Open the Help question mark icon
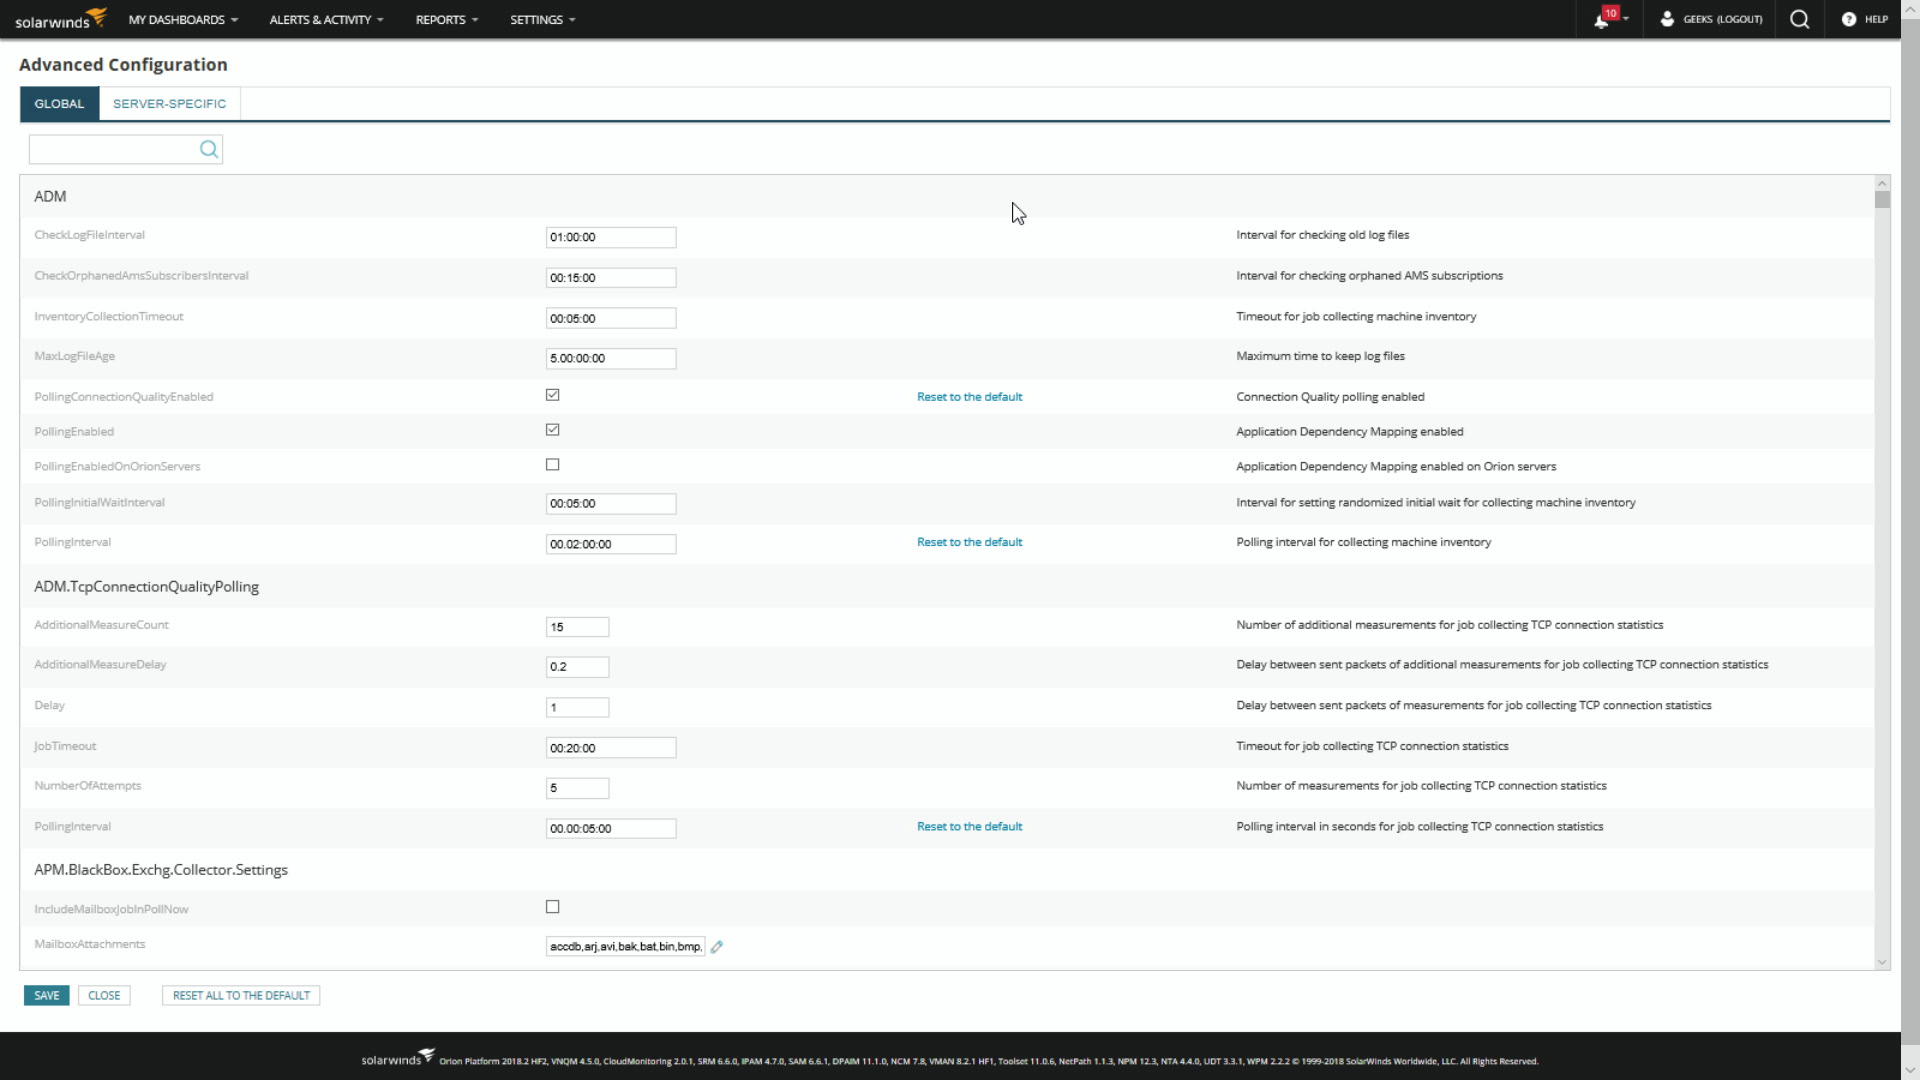 click(1849, 19)
